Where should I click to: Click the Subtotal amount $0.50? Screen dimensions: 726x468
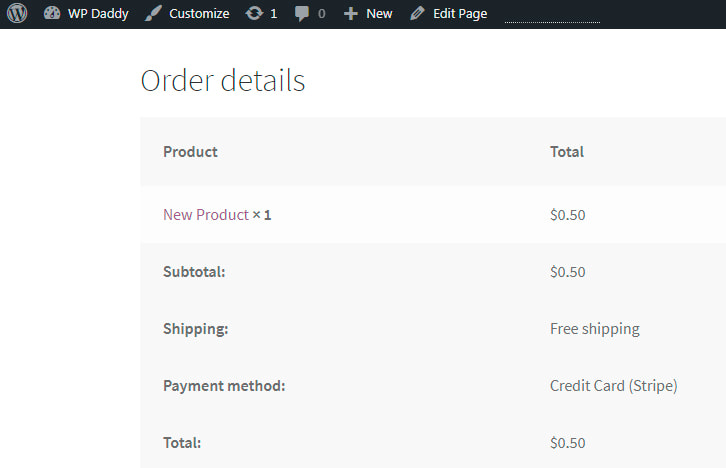pos(567,272)
